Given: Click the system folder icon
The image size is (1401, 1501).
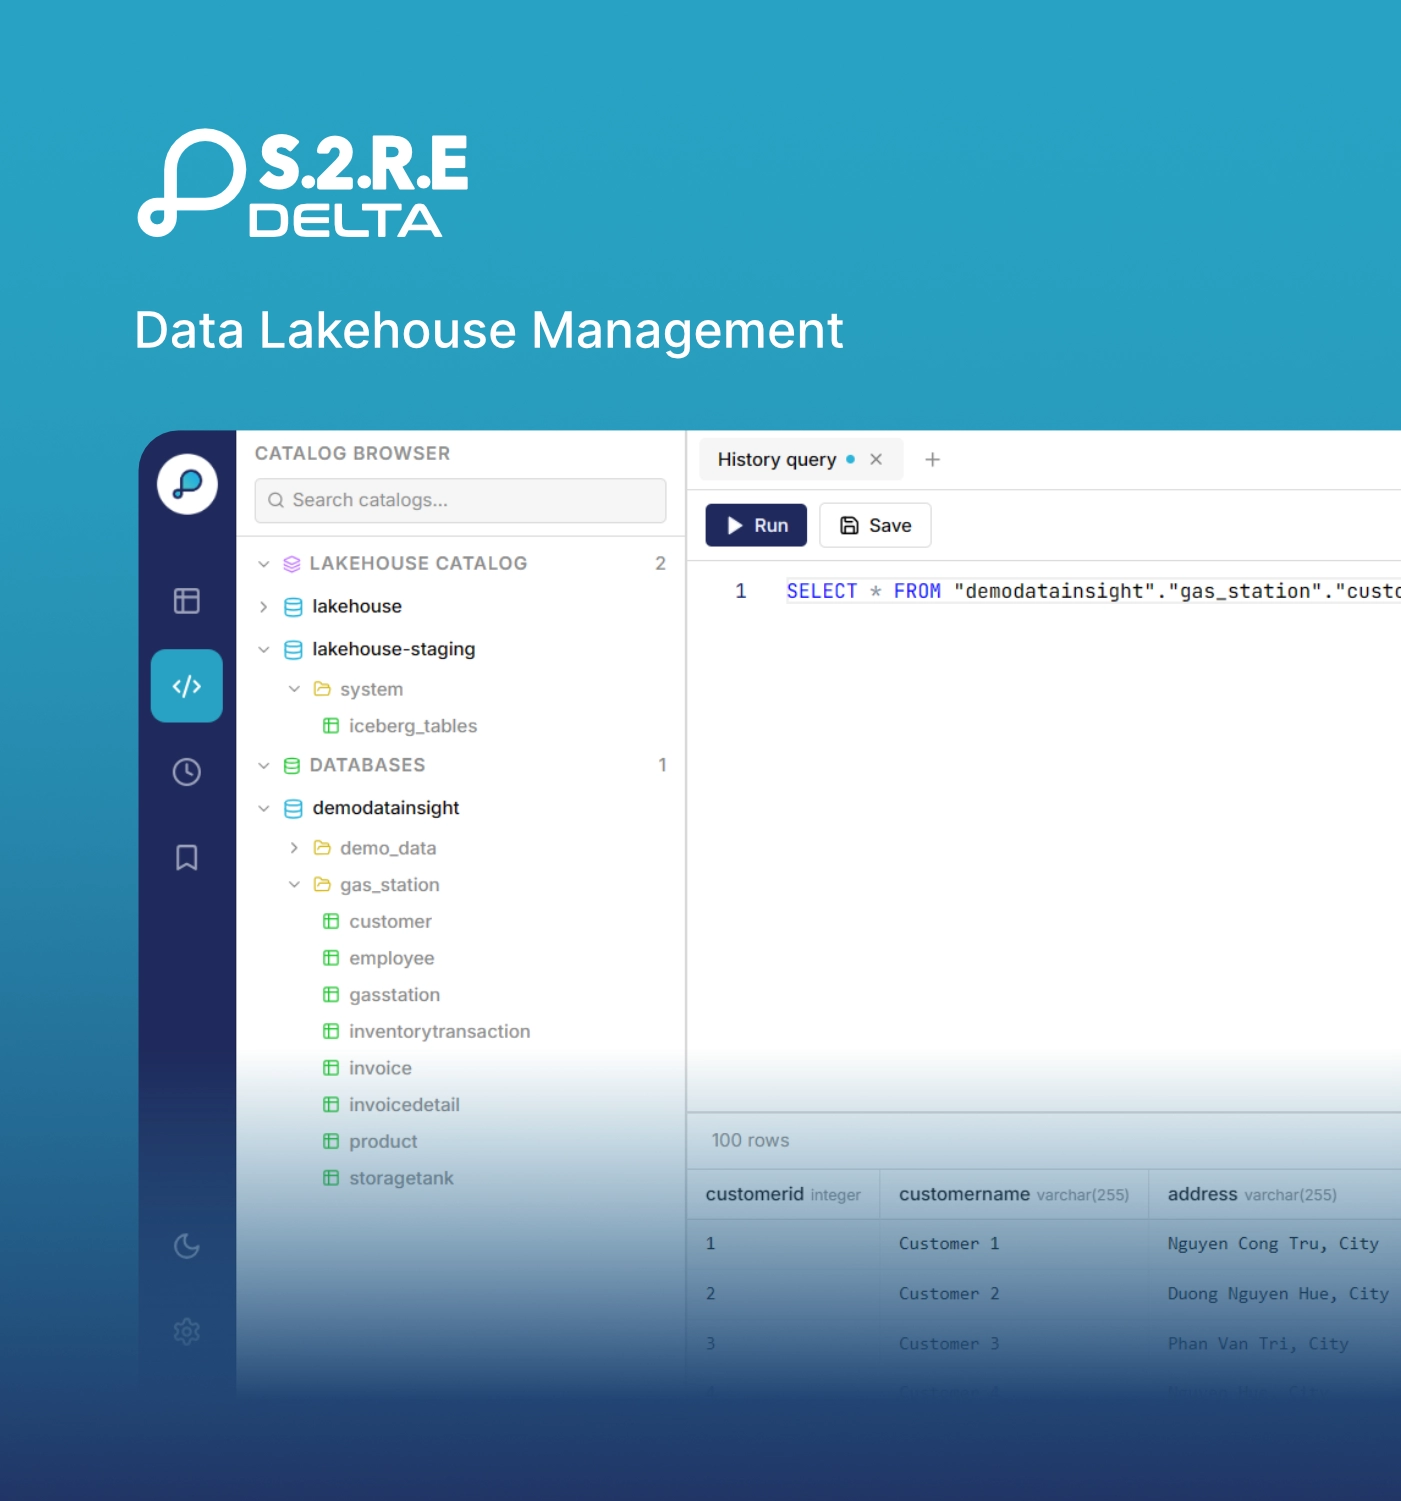Looking at the screenshot, I should tap(322, 689).
